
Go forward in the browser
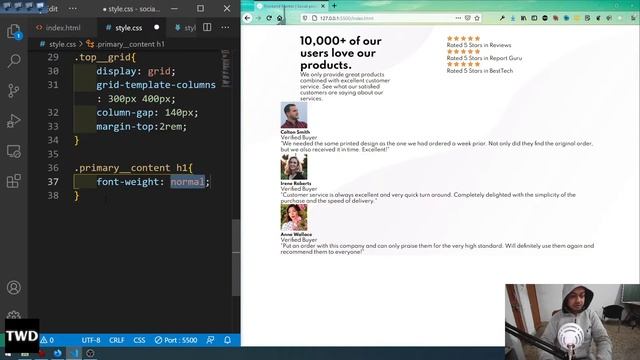pos(258,18)
